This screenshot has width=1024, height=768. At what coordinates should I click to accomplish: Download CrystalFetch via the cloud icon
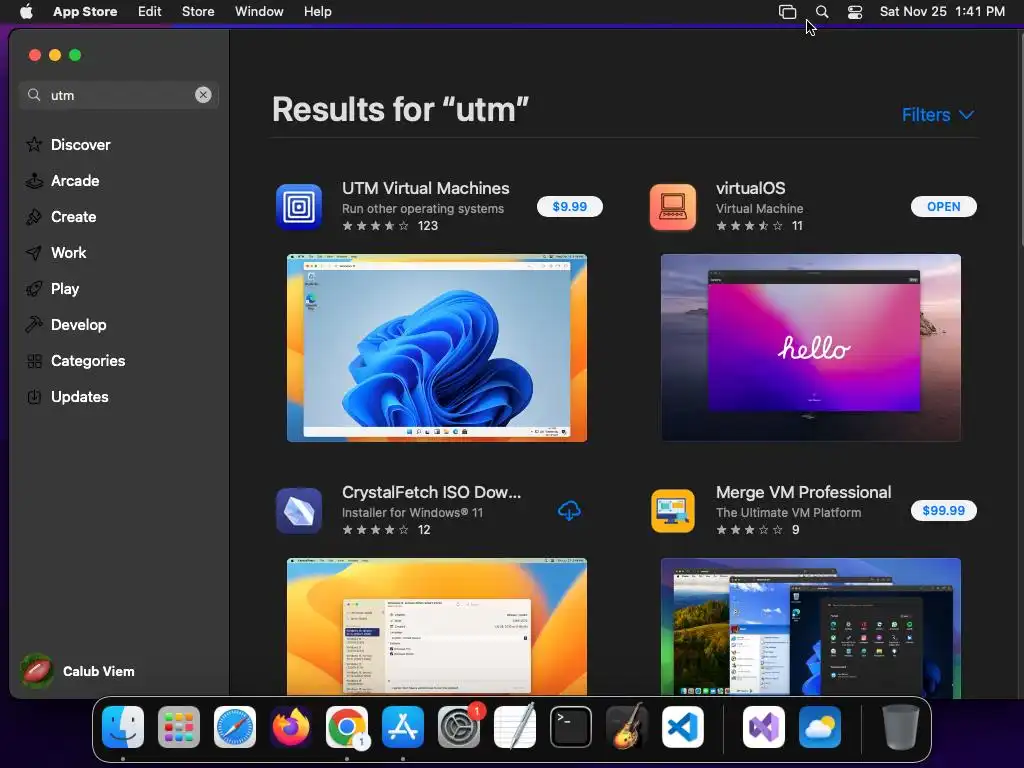569,511
